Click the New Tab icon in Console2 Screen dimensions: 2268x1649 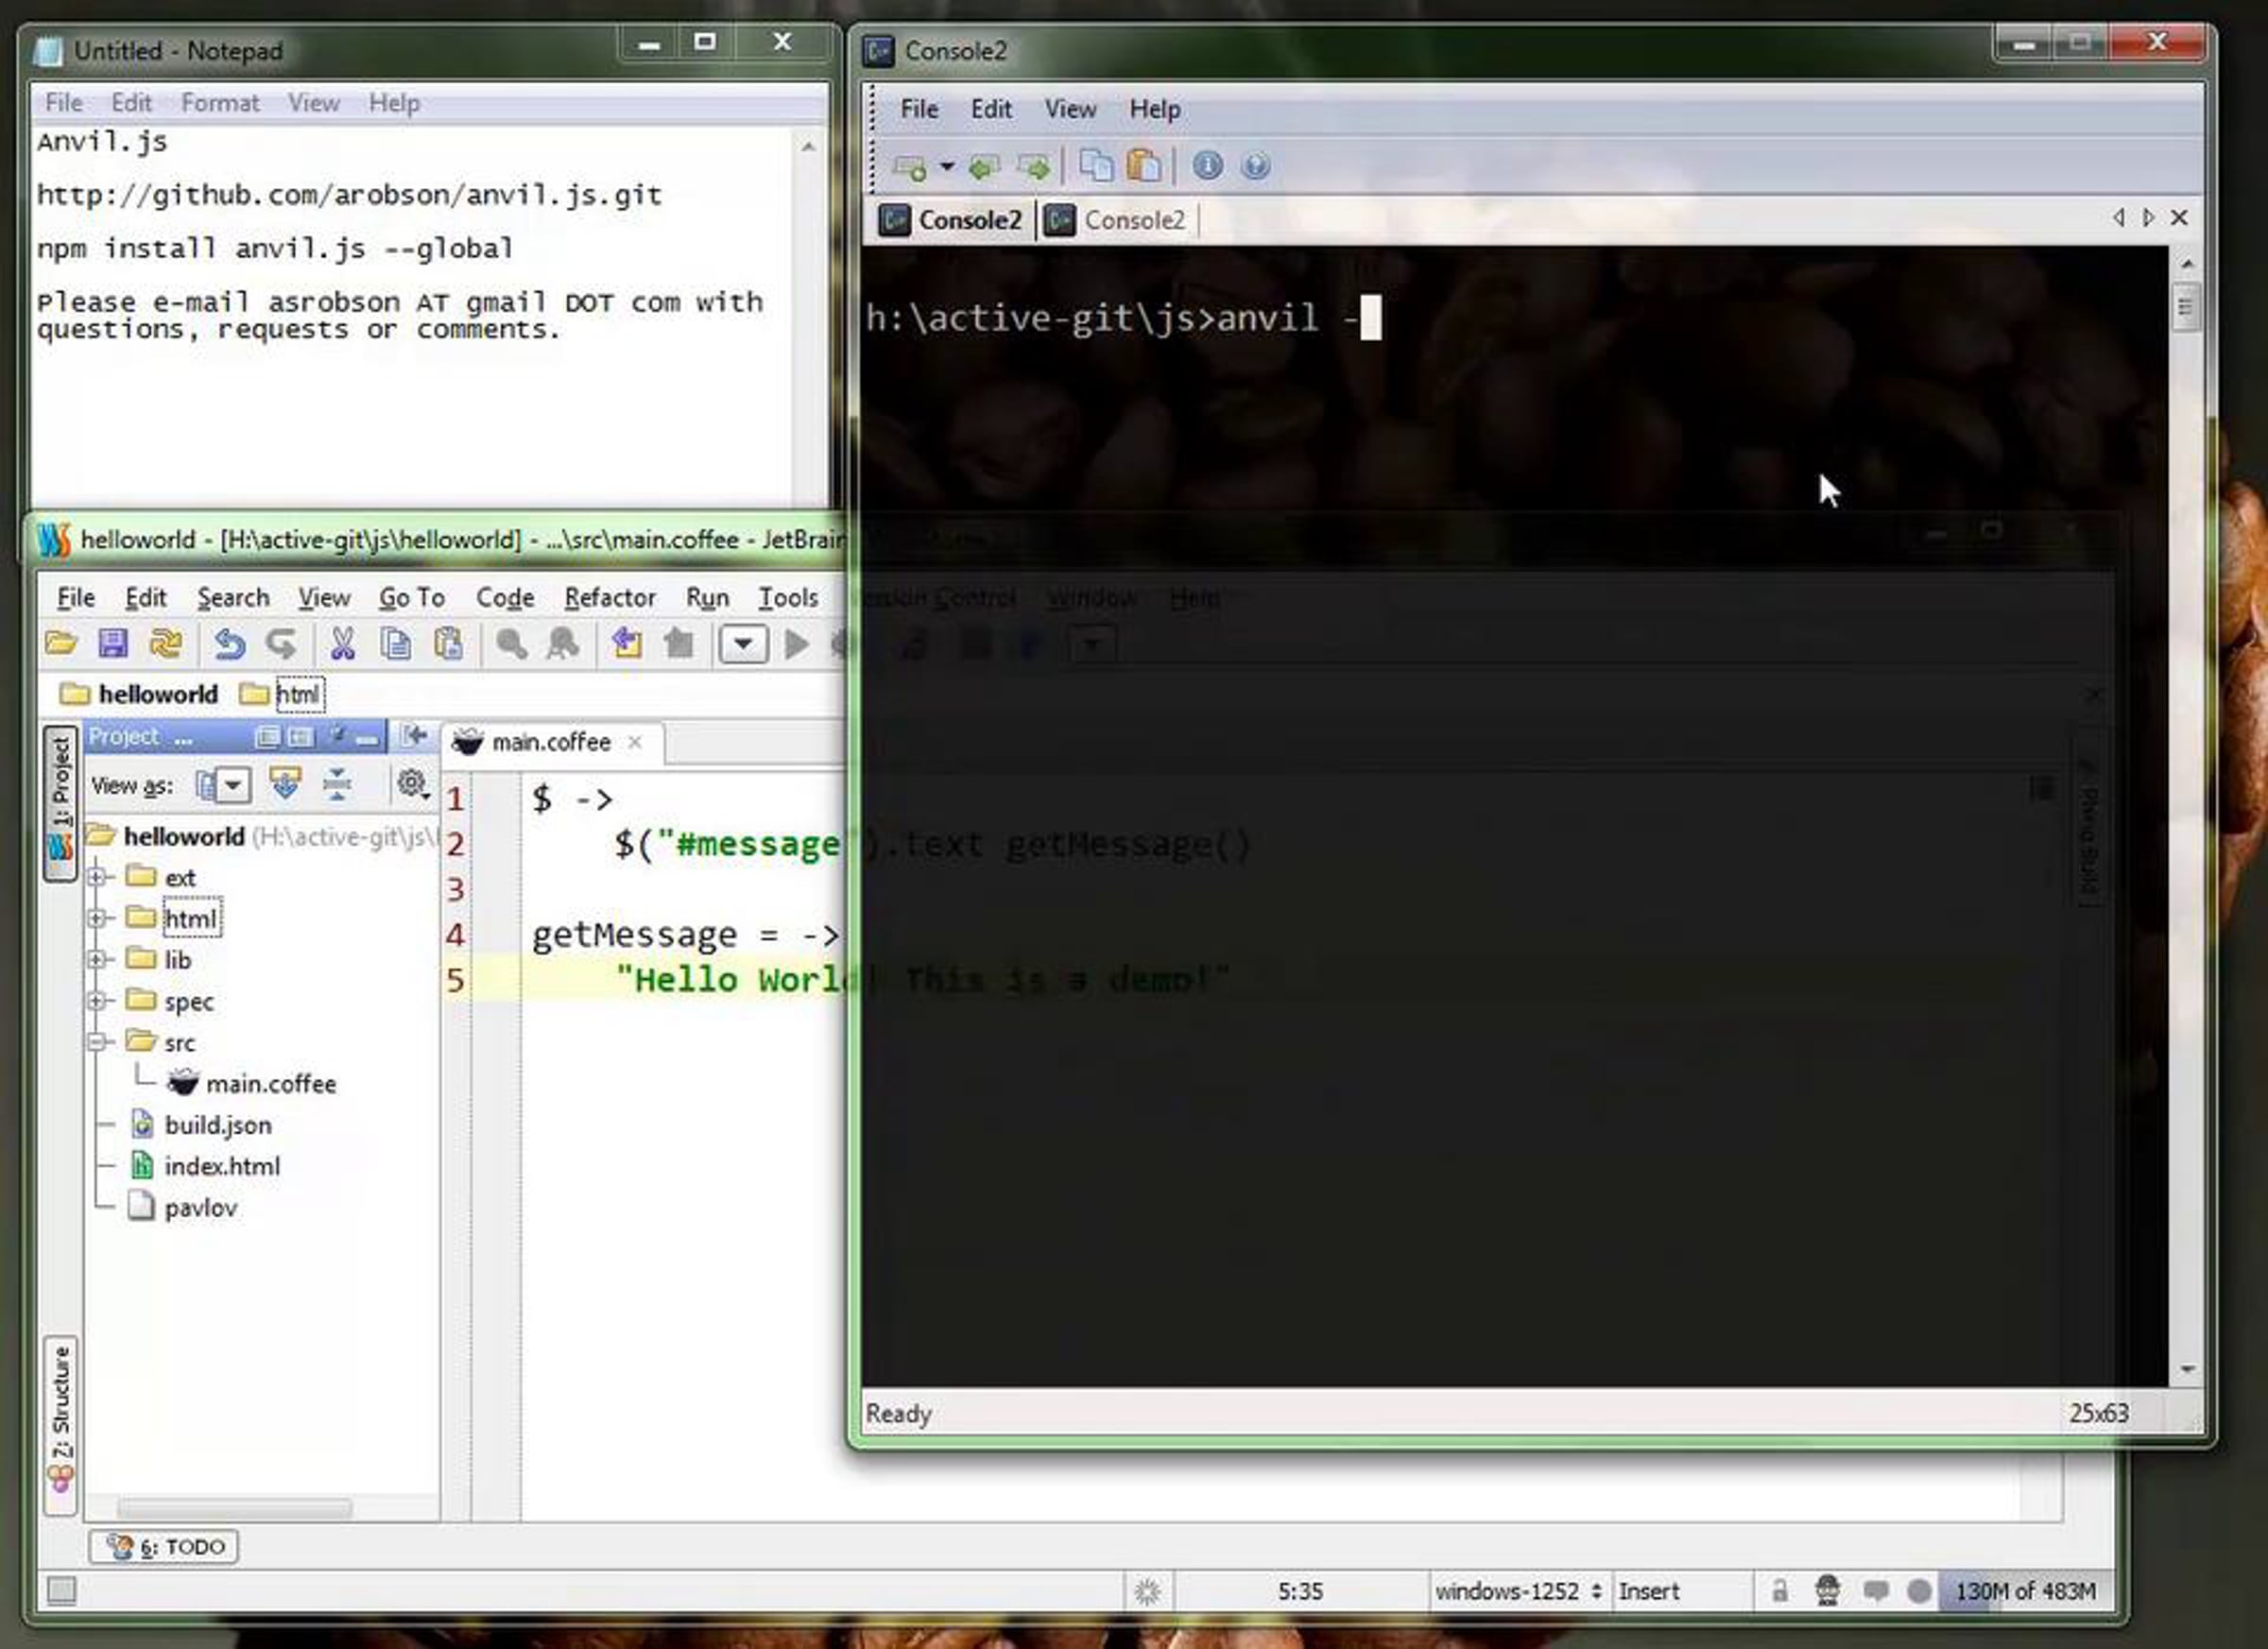[909, 166]
